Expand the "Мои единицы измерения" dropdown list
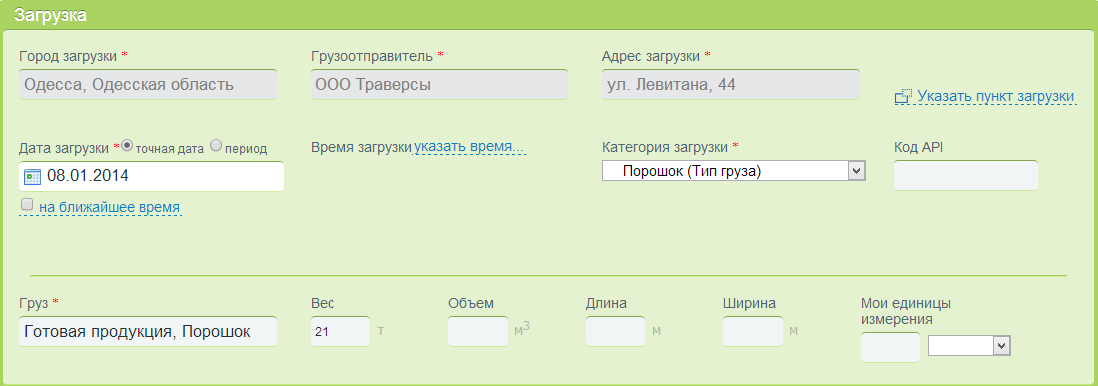Viewport: 1098px width, 386px height. tap(969, 345)
